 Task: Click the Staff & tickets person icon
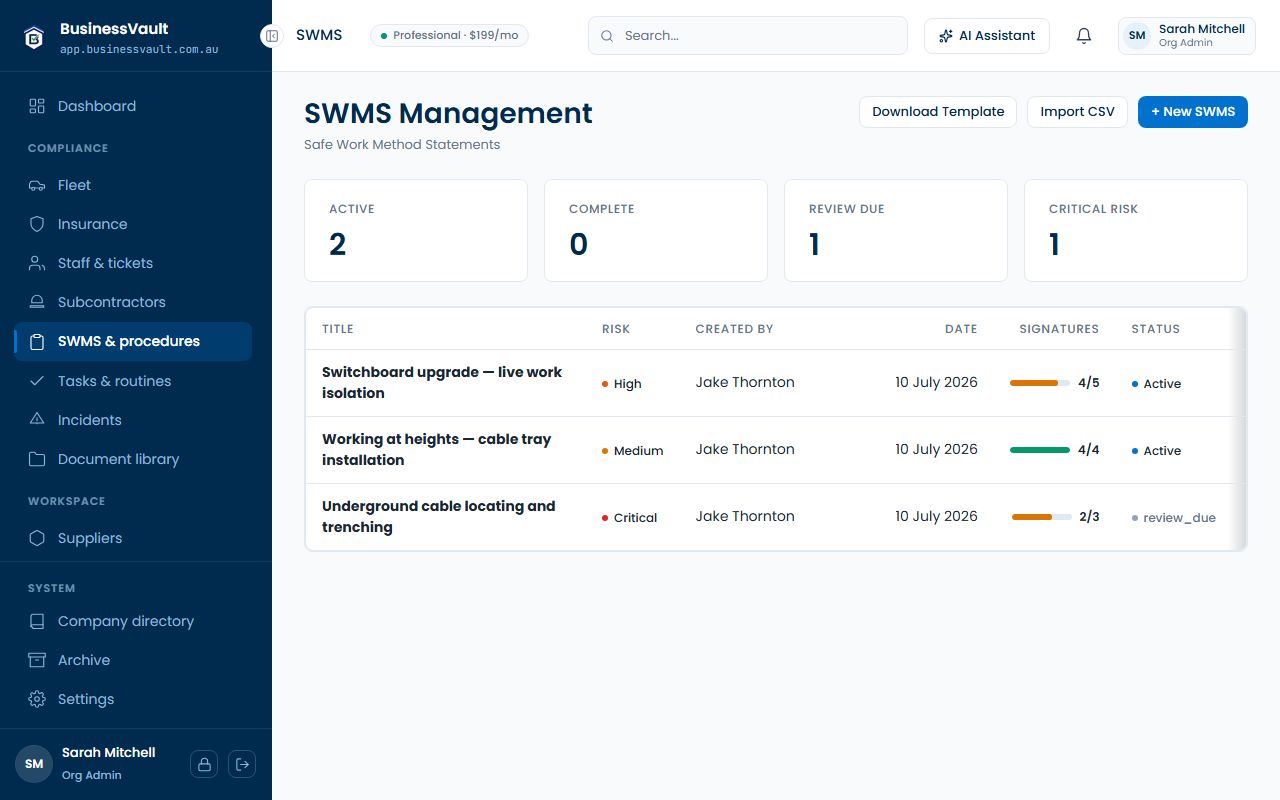(x=37, y=263)
